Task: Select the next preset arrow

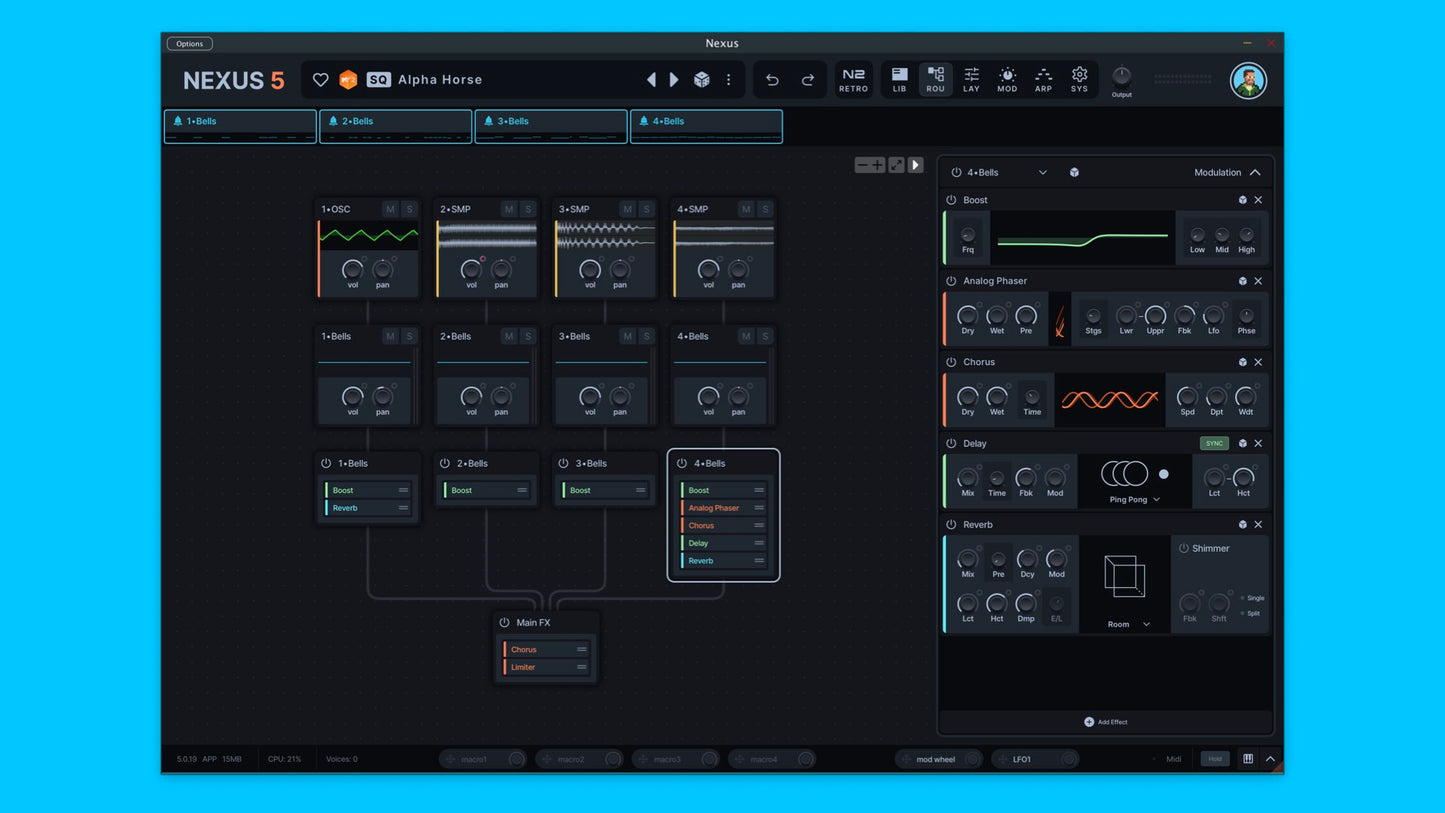Action: pos(674,80)
